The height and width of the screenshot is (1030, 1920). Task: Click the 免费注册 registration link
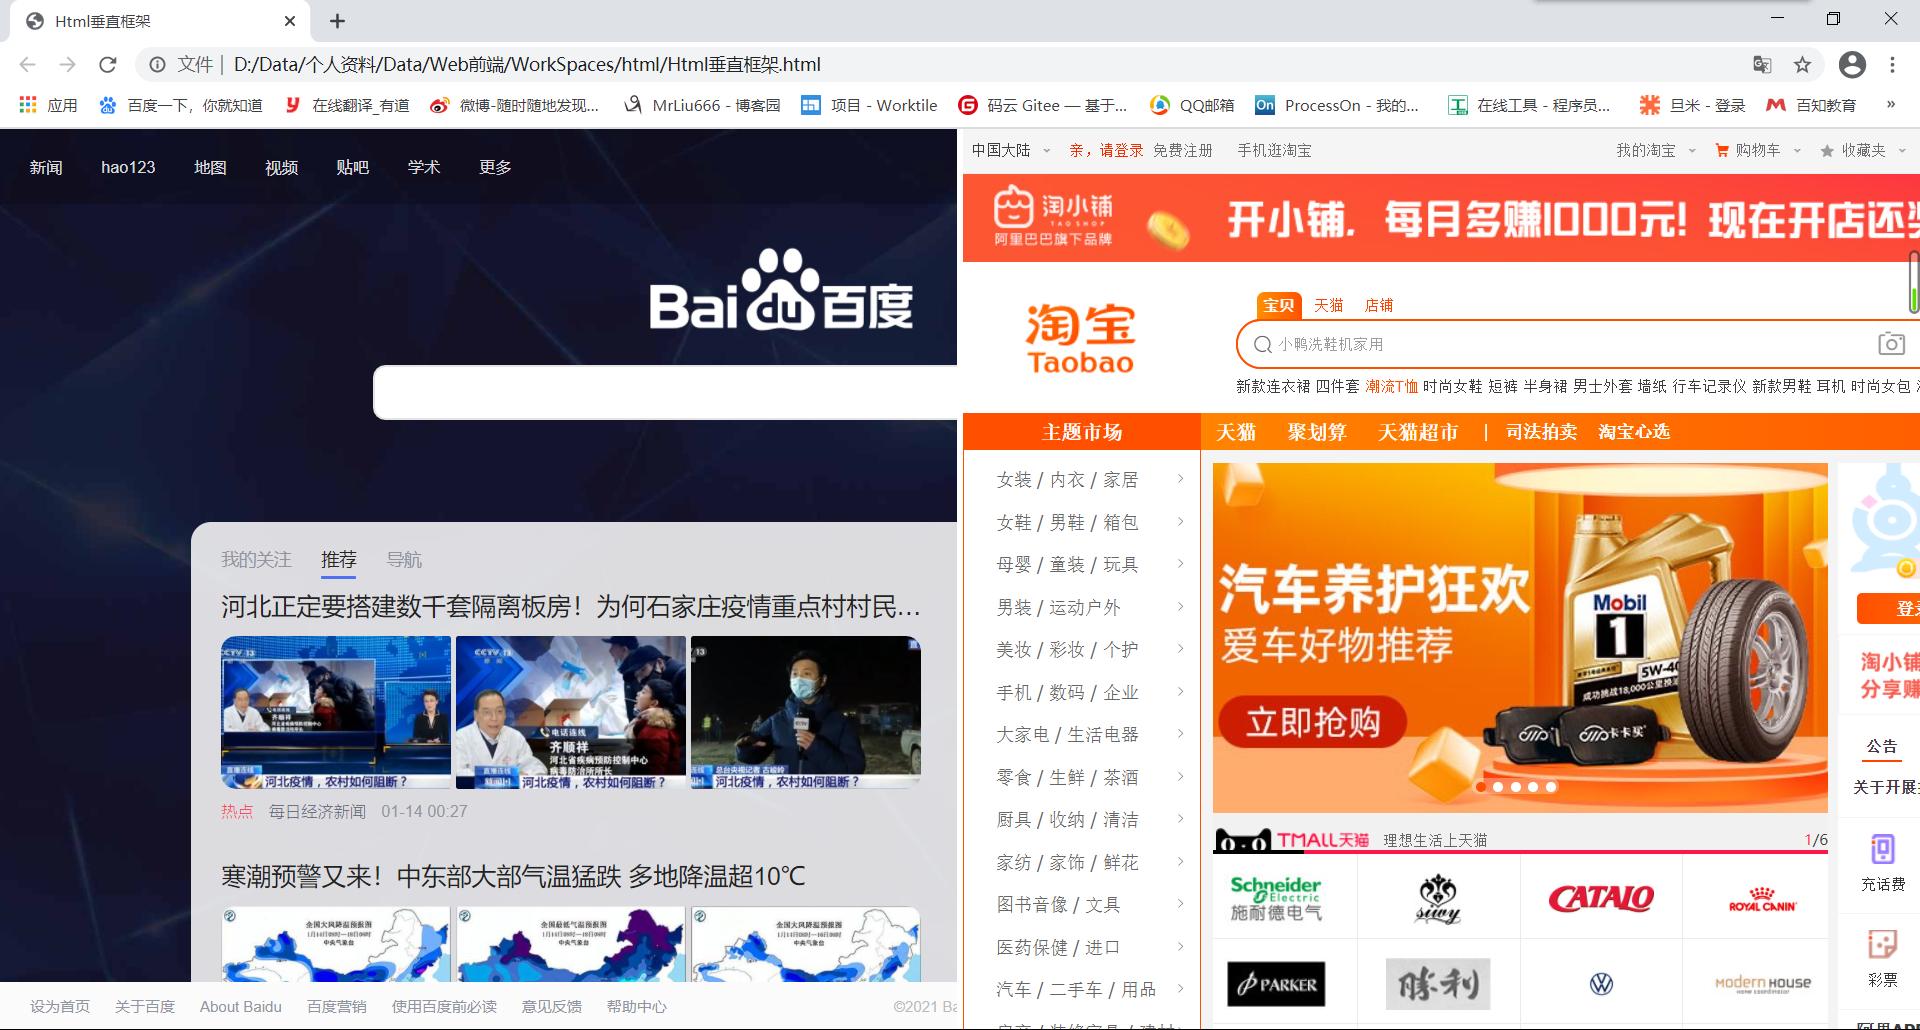coord(1183,150)
